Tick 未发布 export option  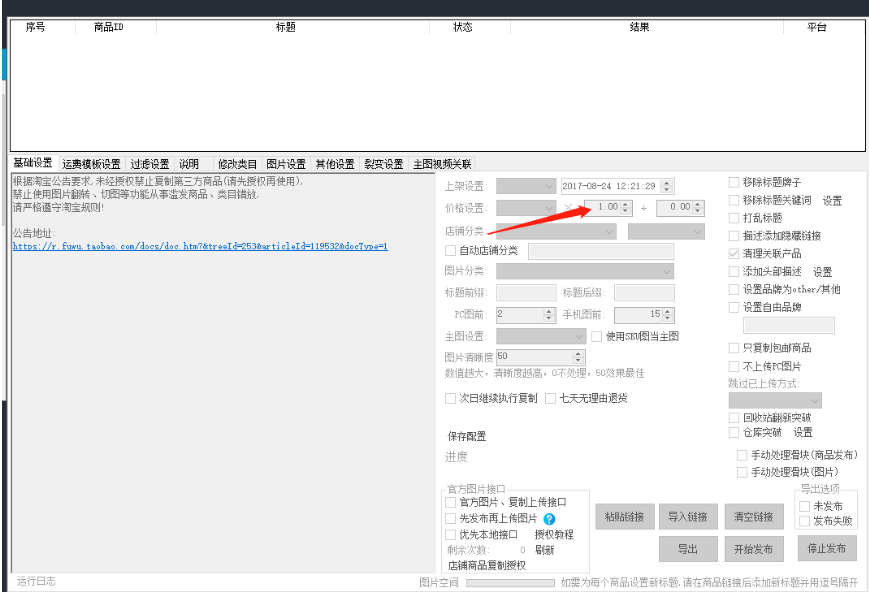click(x=804, y=506)
